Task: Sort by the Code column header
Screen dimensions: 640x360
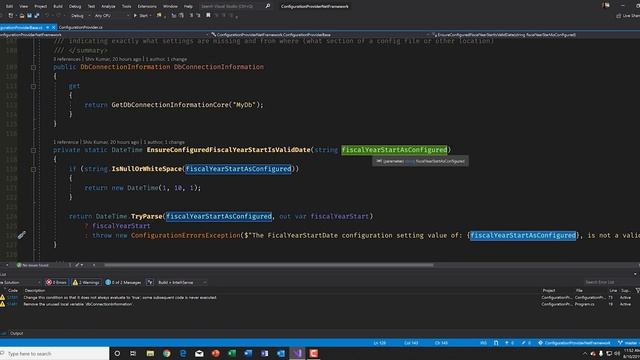Action: pos(13,291)
